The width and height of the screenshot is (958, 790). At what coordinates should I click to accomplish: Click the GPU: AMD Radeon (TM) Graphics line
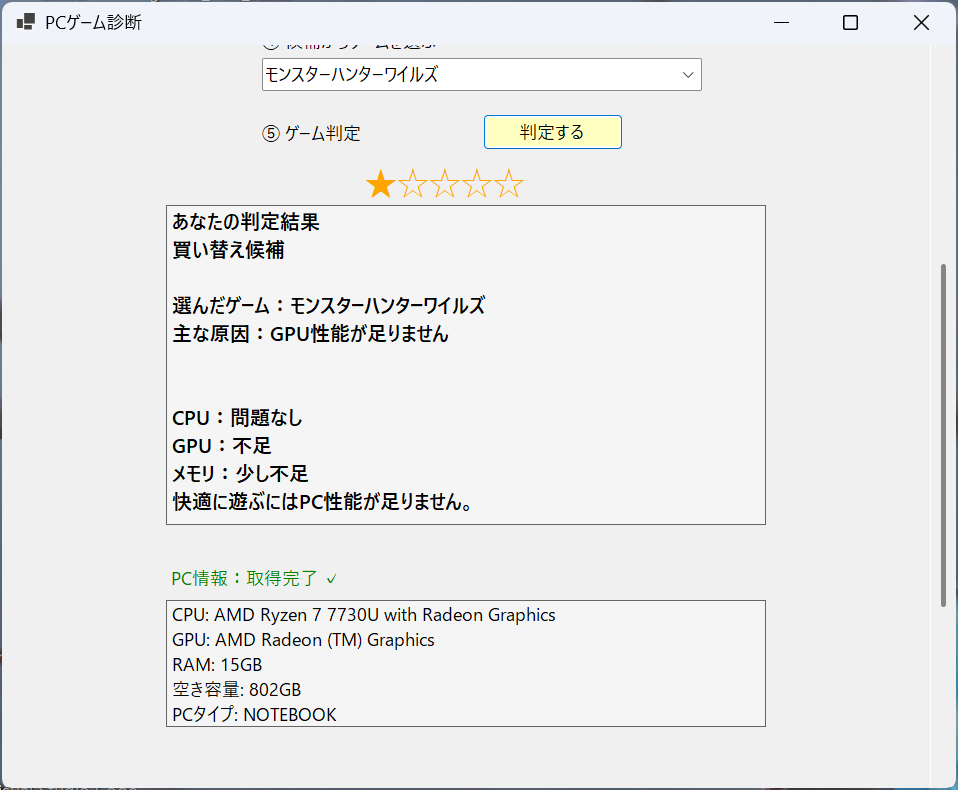tap(303, 640)
